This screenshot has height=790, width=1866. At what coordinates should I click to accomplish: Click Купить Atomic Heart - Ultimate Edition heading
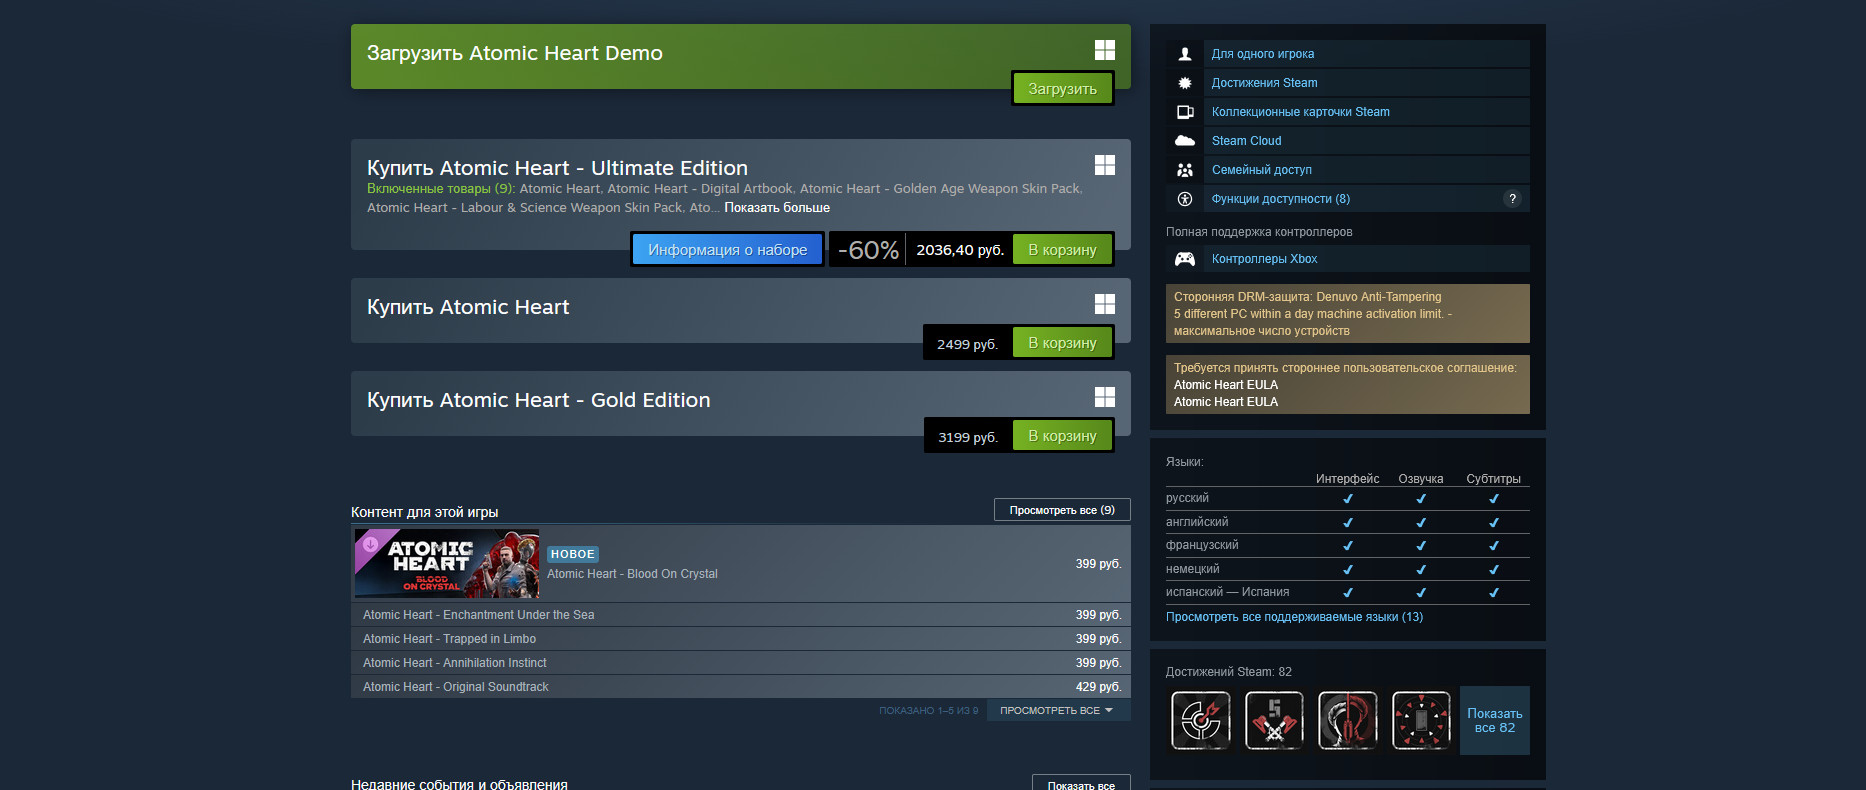557,168
